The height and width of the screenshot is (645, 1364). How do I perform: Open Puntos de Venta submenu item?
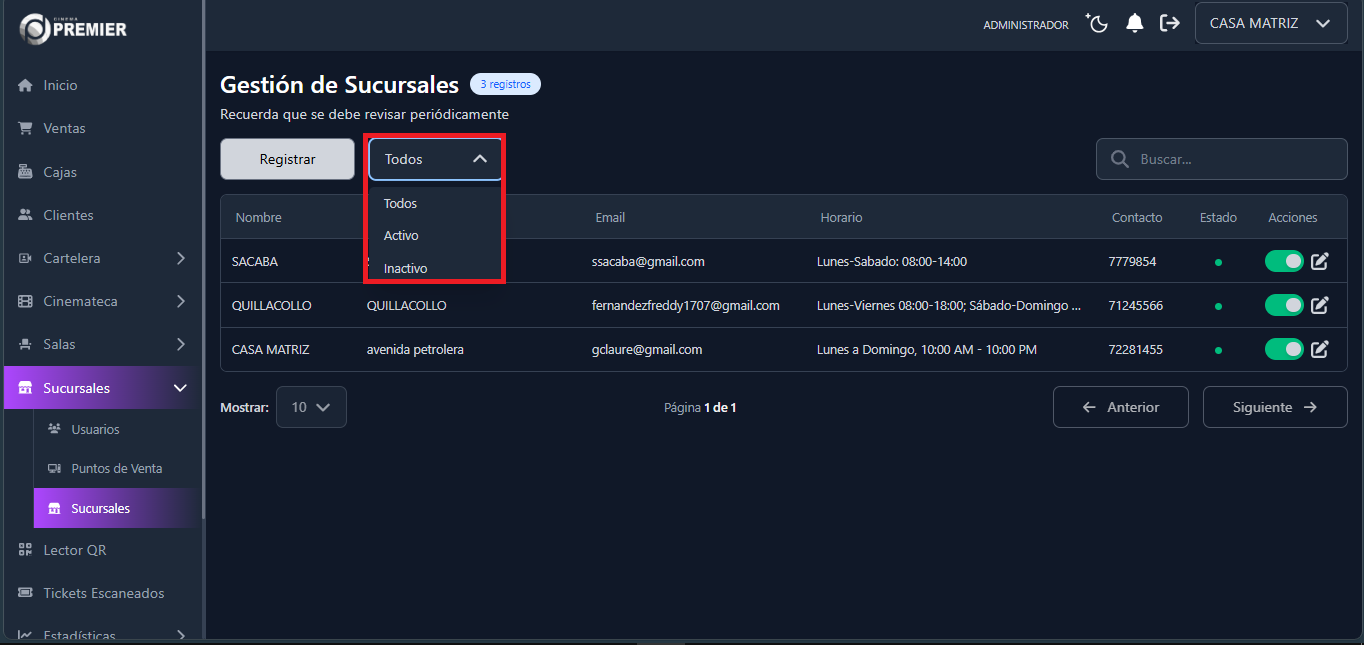[x=116, y=468]
